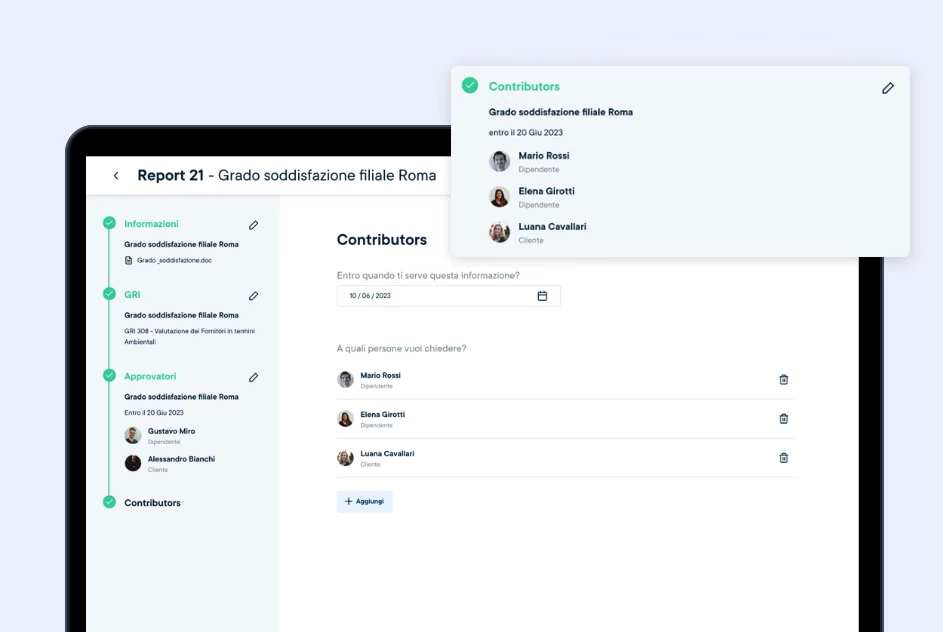
Task: Click the Grado_soddisfazione.doc file name
Action: pos(174,260)
